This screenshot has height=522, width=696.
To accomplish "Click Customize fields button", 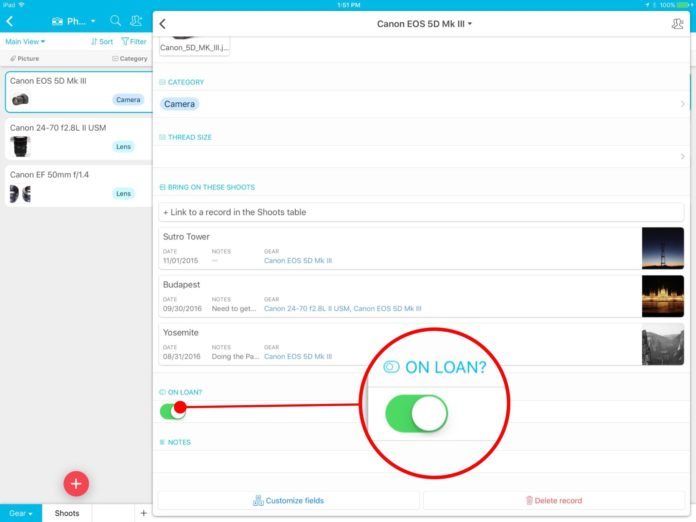I will pyautogui.click(x=289, y=500).
